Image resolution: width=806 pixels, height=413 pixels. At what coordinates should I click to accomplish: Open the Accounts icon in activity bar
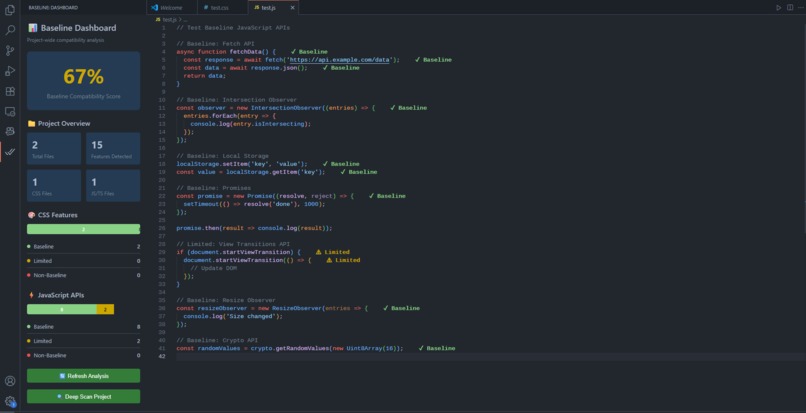pyautogui.click(x=10, y=381)
